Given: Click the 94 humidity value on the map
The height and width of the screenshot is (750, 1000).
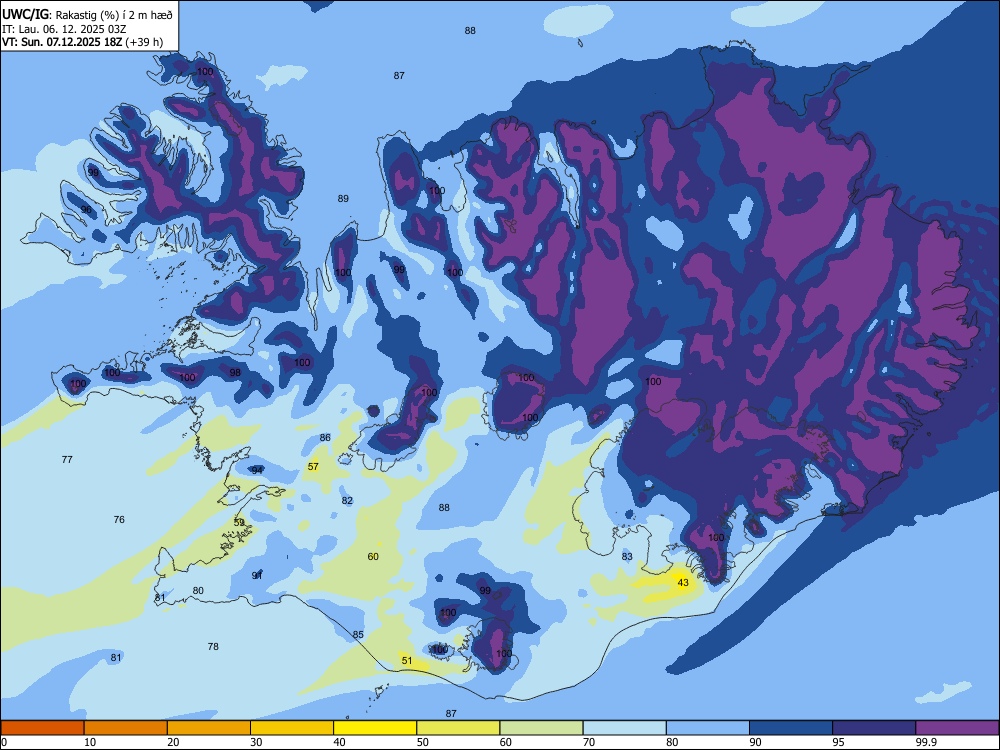Looking at the screenshot, I should 257,470.
